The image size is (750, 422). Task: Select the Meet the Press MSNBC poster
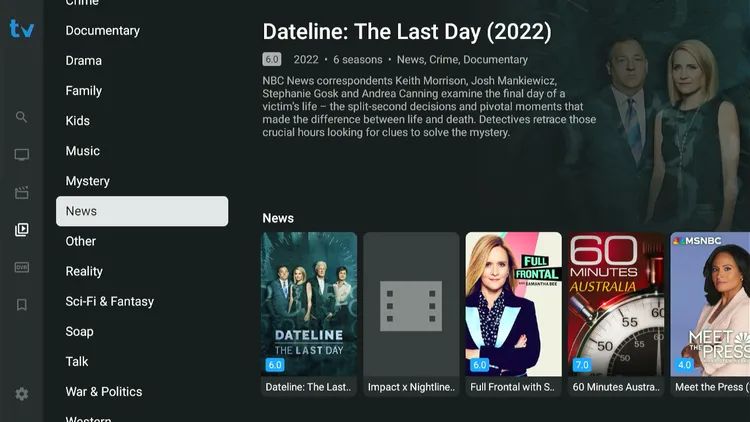click(x=710, y=314)
